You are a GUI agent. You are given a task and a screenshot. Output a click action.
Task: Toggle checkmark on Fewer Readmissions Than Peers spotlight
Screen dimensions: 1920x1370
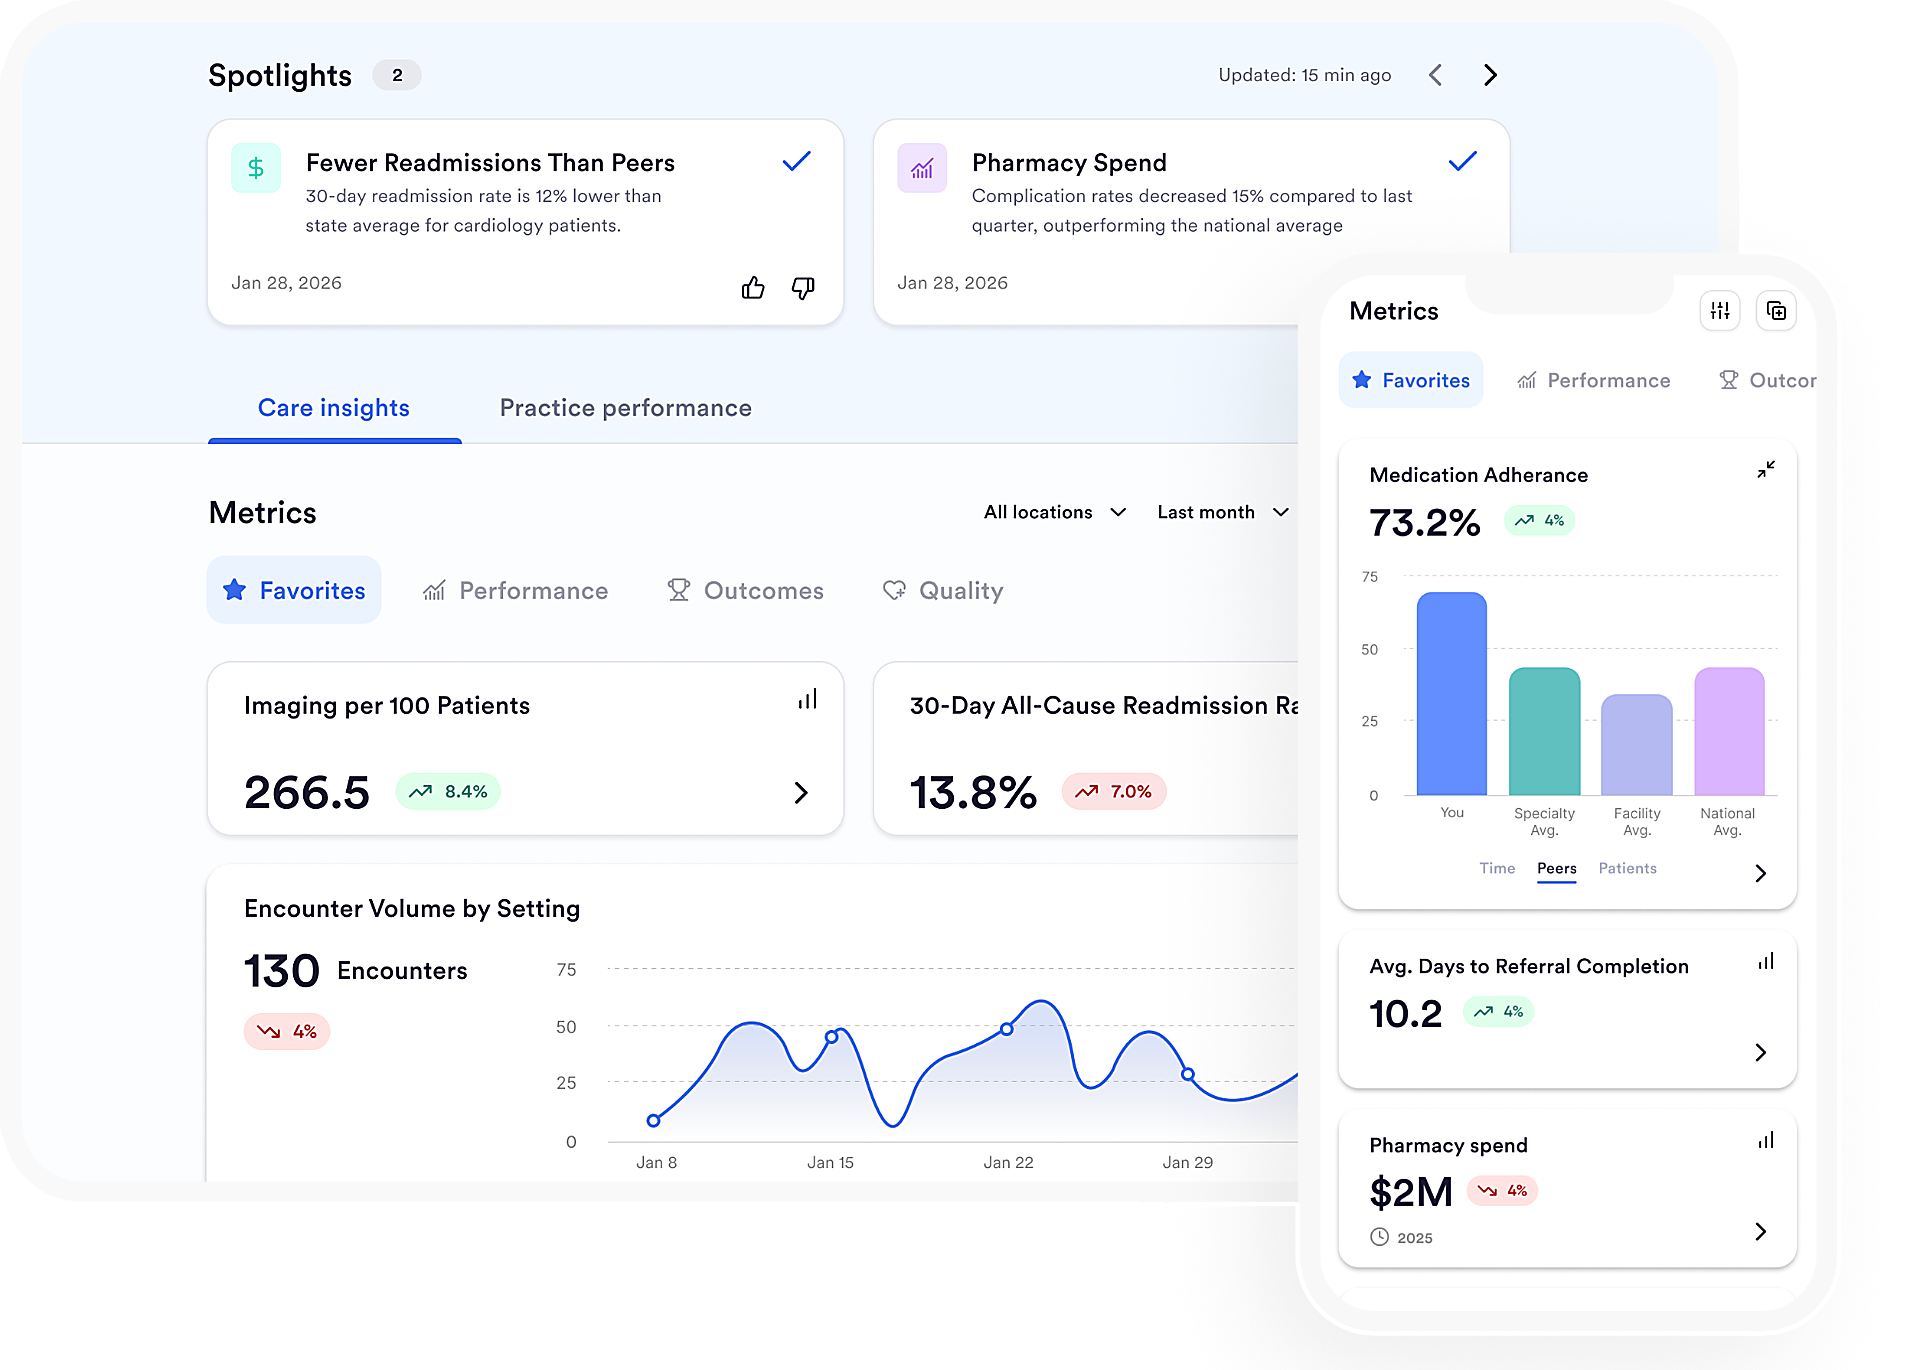click(796, 161)
